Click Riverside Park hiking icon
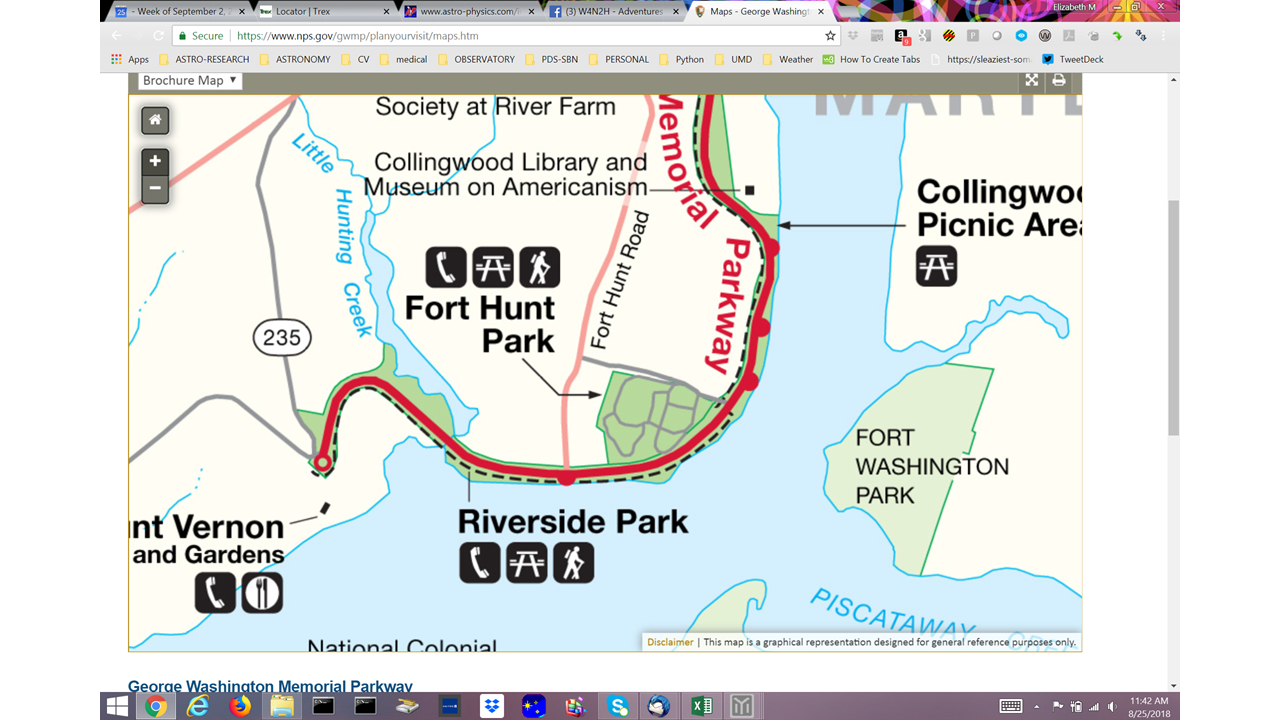 point(574,563)
